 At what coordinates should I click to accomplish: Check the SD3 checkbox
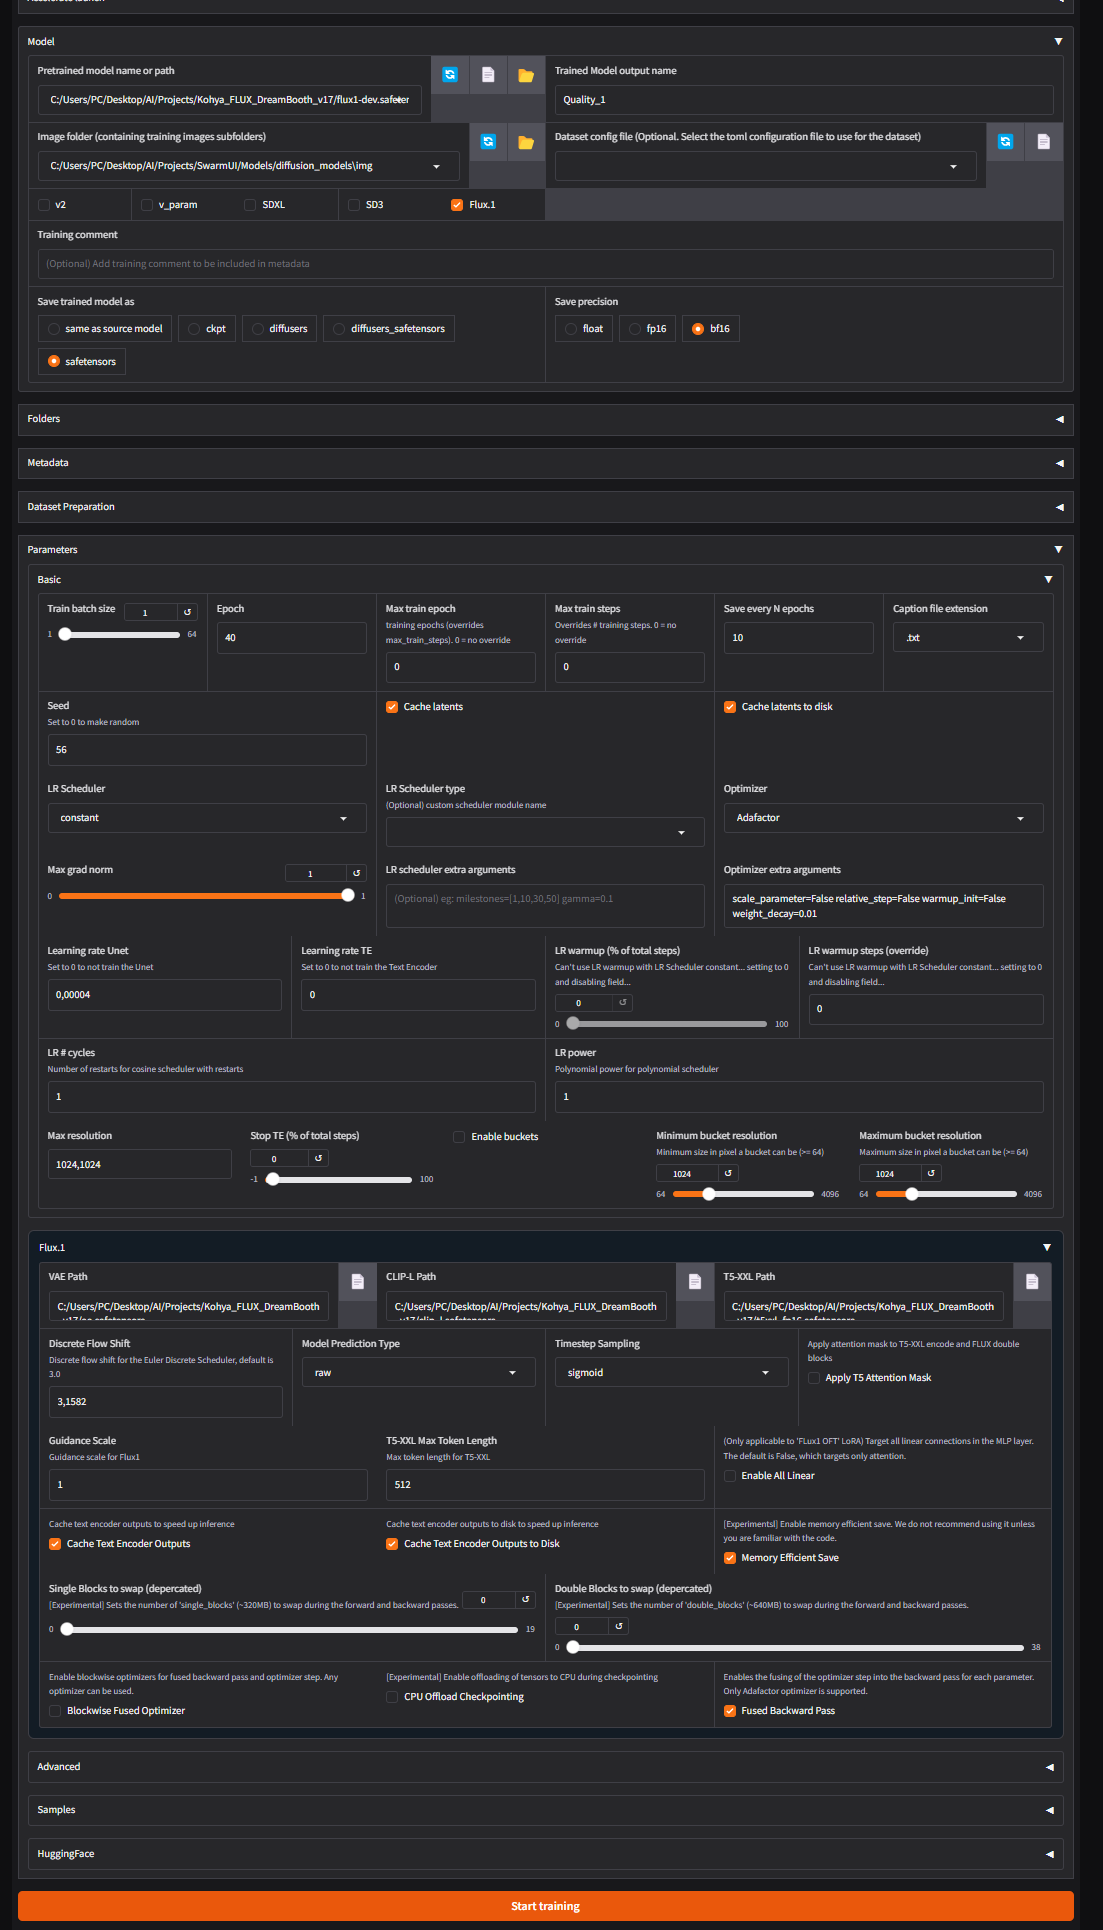354,205
